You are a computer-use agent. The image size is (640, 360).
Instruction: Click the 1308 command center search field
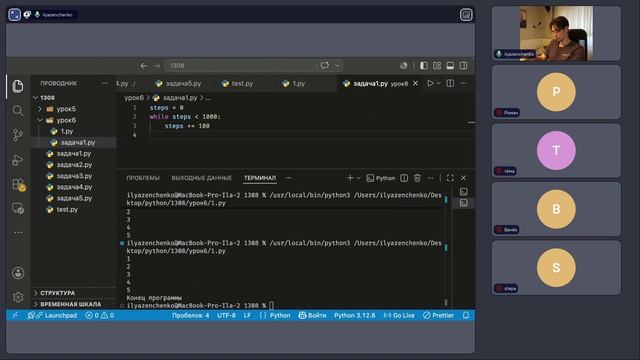click(241, 65)
